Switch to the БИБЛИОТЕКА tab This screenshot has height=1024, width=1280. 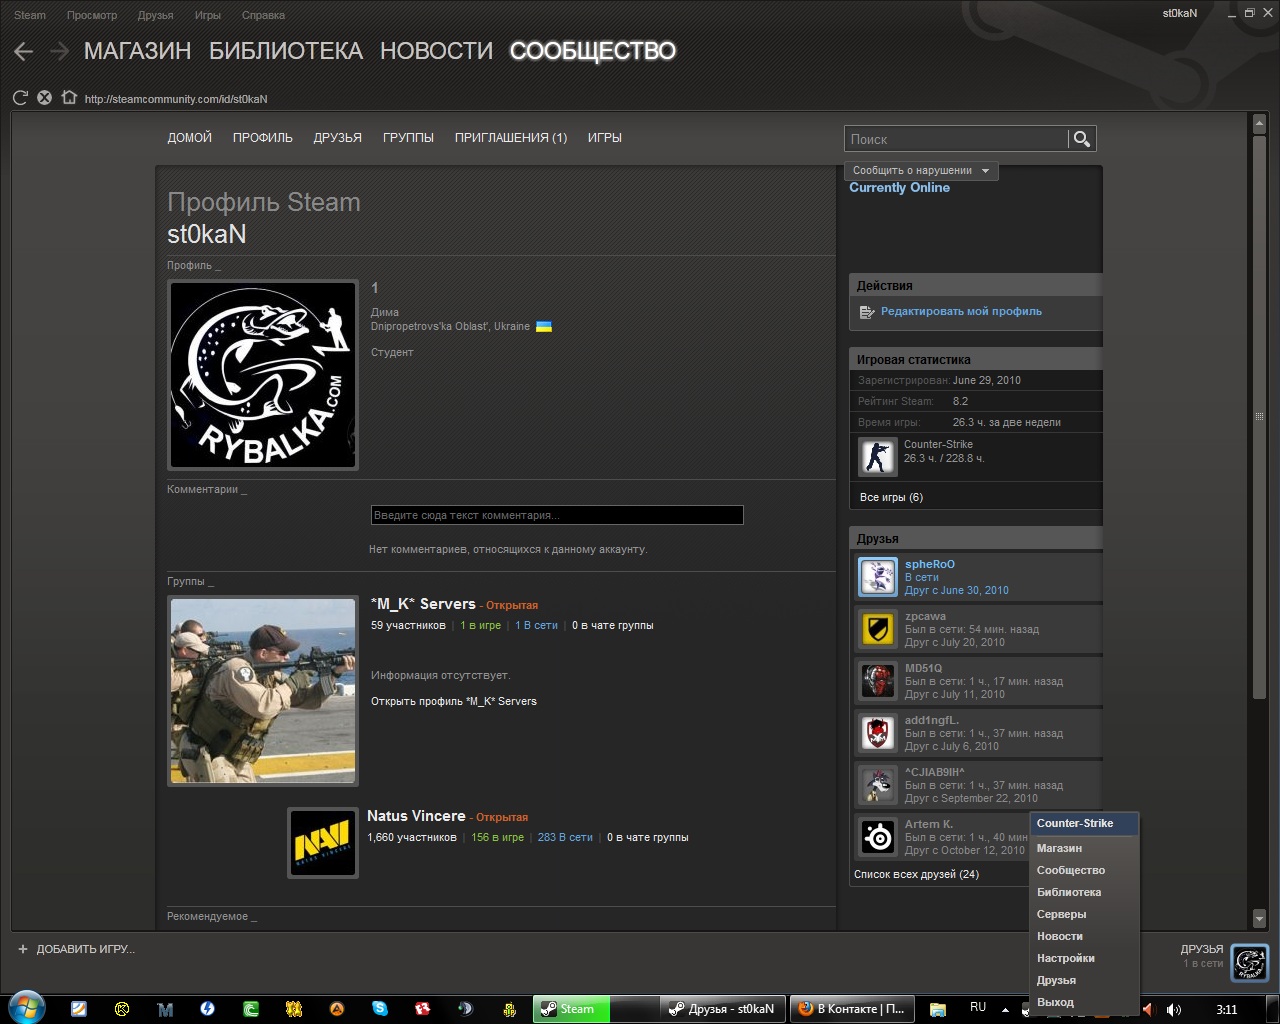[286, 51]
